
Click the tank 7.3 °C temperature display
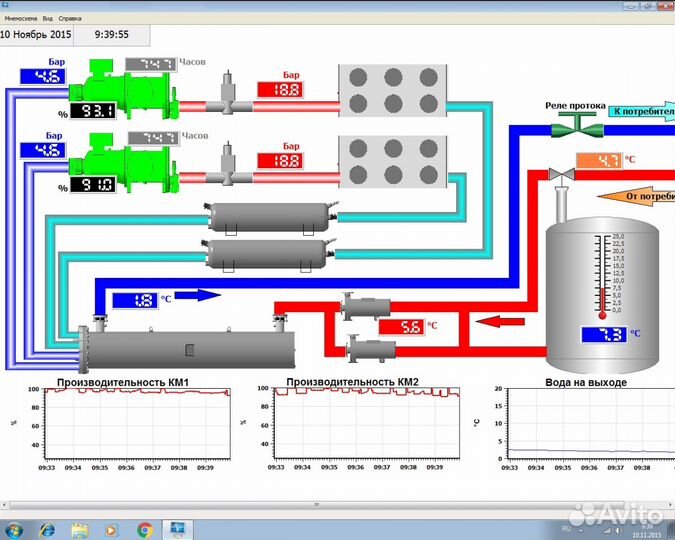click(x=602, y=335)
